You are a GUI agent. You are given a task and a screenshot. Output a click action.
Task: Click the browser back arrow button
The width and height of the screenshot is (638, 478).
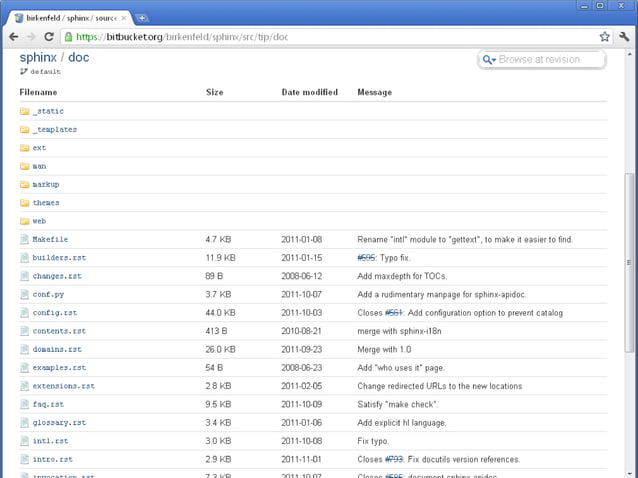click(x=14, y=36)
